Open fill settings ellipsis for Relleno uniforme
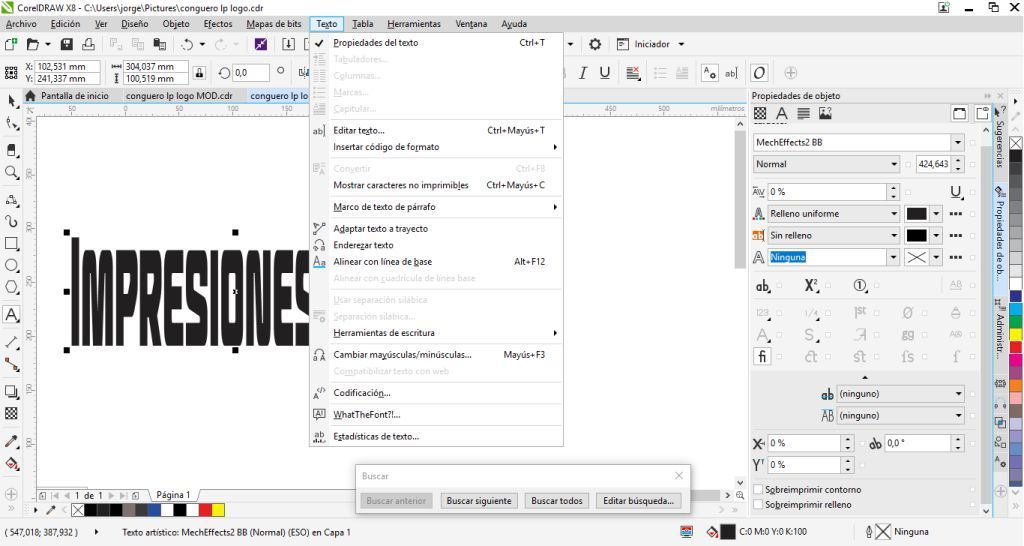 [x=955, y=214]
